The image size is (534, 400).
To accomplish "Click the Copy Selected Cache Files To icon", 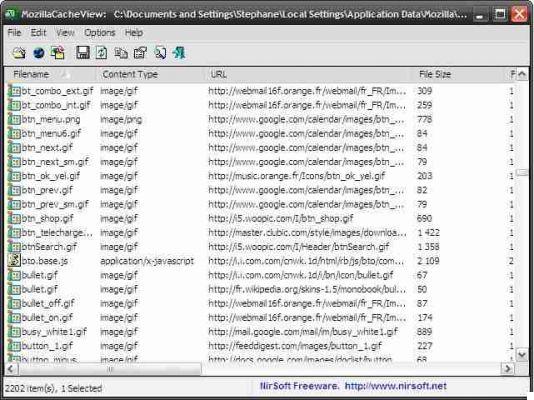I will pyautogui.click(x=58, y=53).
